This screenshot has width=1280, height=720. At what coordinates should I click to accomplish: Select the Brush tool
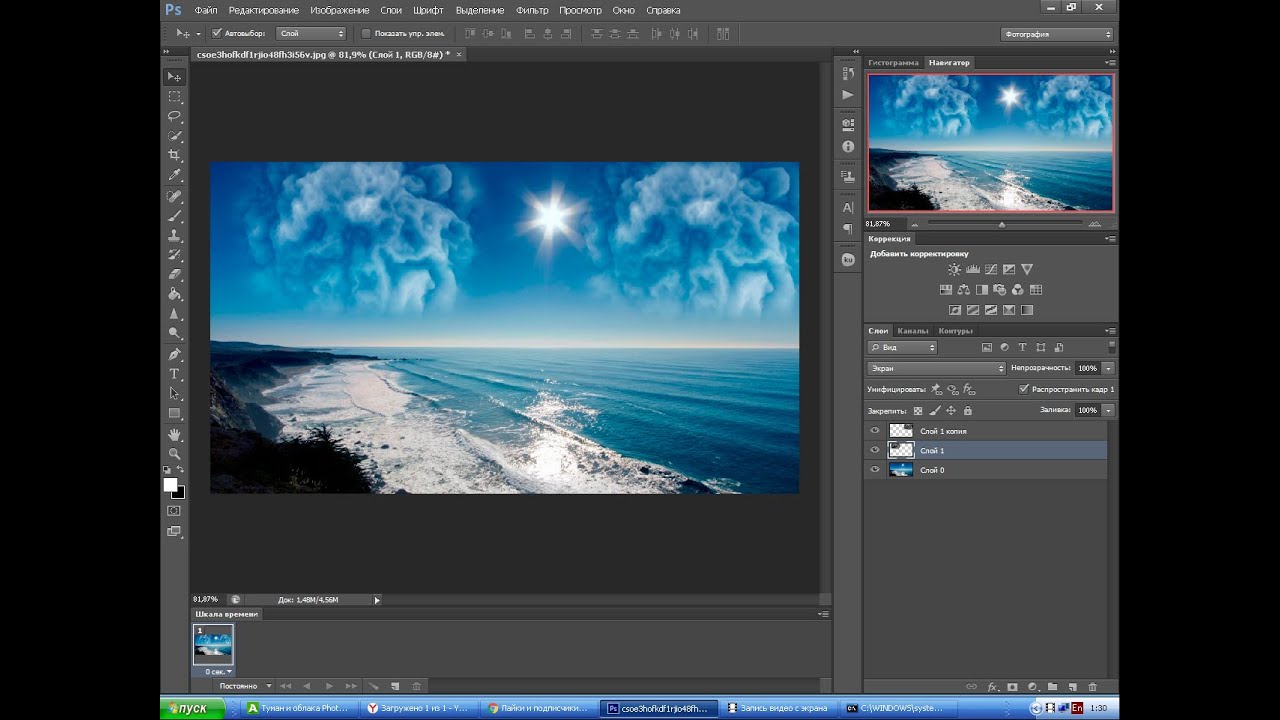click(175, 216)
